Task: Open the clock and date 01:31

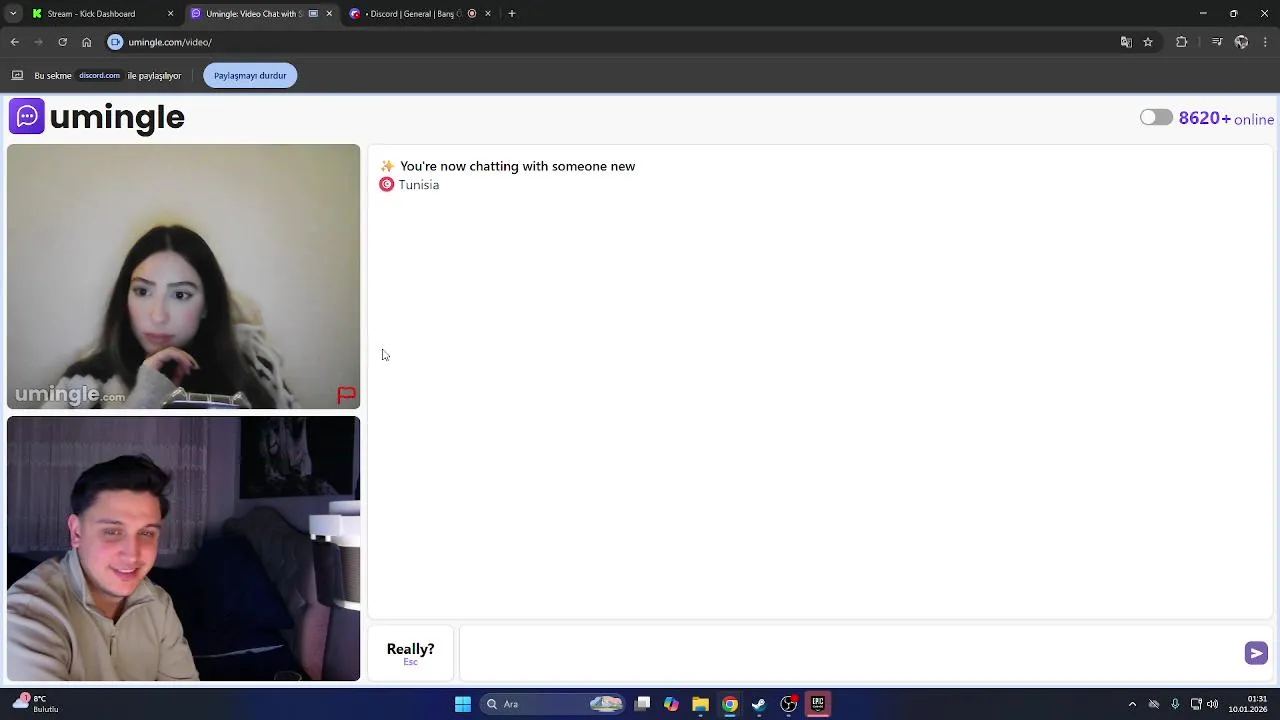Action: coord(1249,704)
